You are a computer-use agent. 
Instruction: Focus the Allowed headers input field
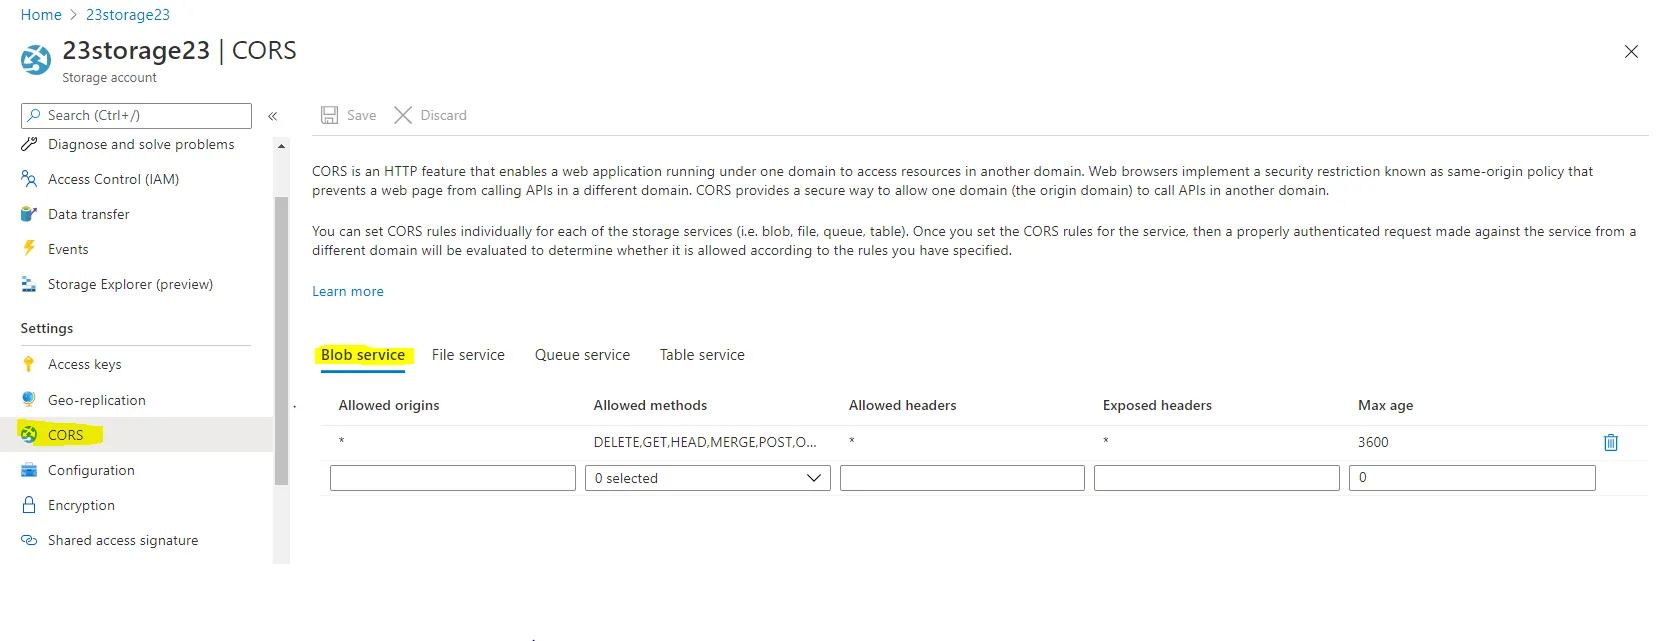tap(962, 478)
